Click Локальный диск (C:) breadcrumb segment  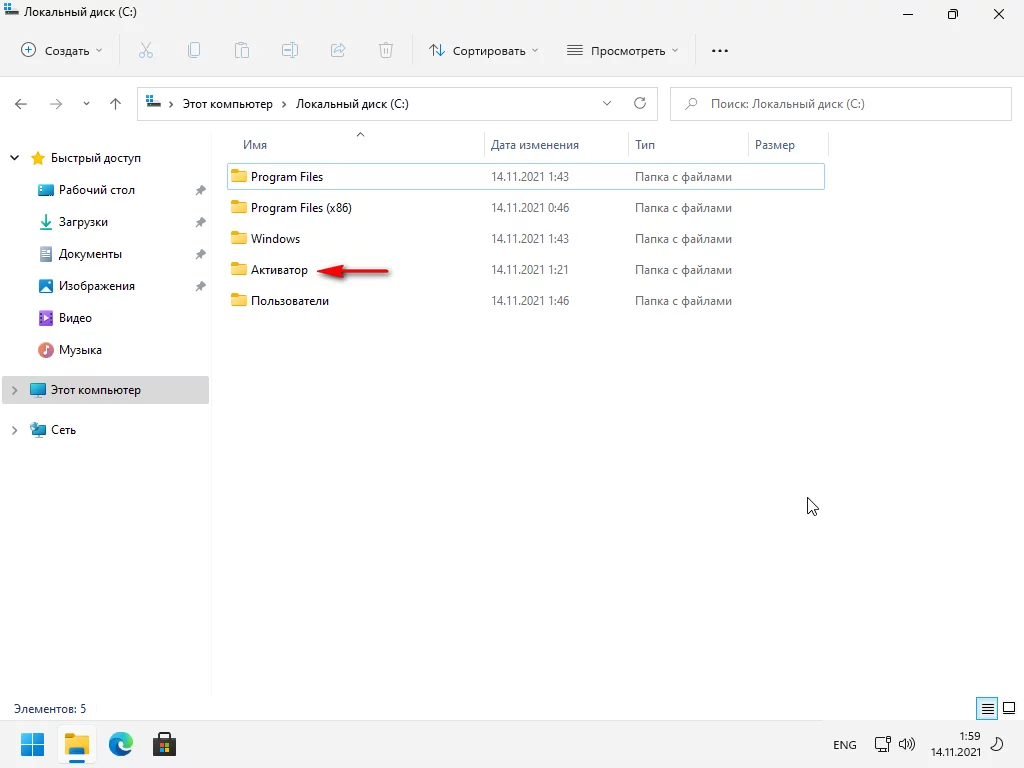(352, 104)
